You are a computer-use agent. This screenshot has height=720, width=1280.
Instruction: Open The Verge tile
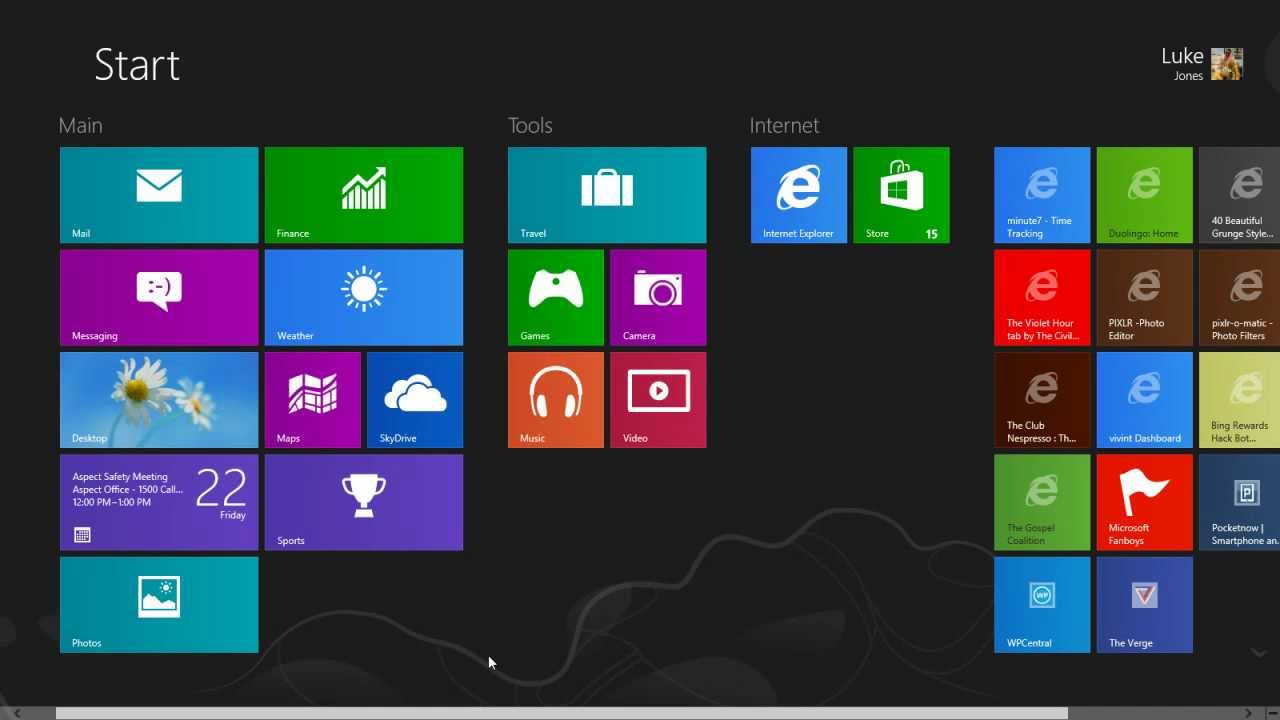pyautogui.click(x=1144, y=605)
